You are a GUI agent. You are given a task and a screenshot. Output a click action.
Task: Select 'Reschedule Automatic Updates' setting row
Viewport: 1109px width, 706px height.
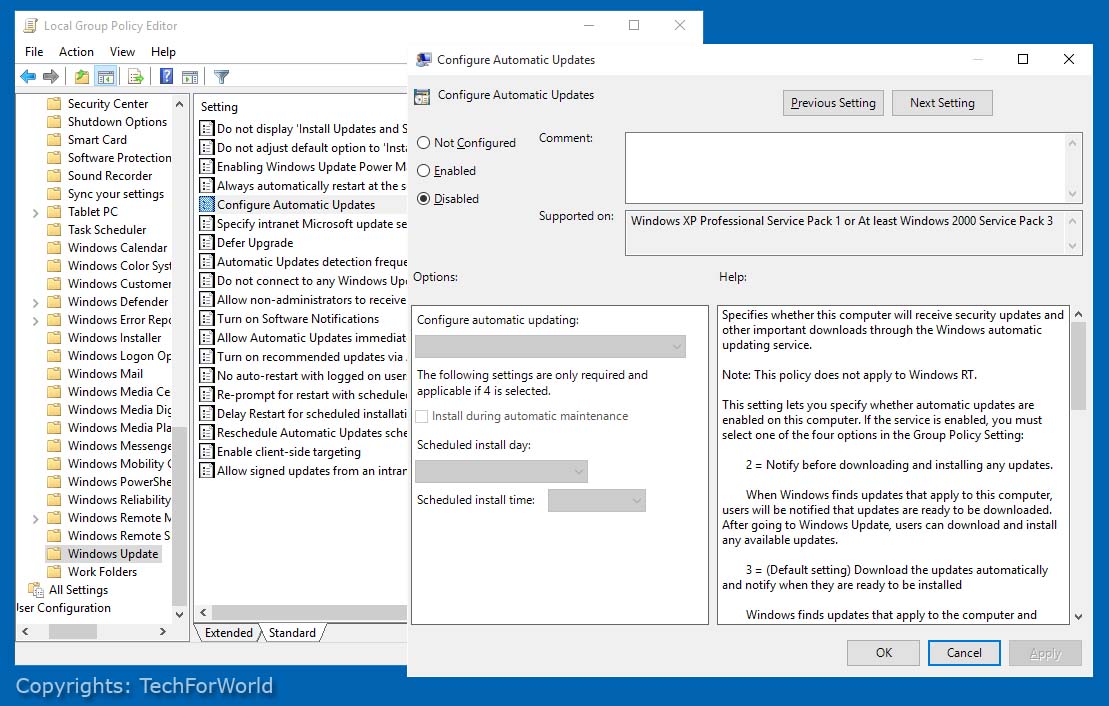click(x=303, y=433)
